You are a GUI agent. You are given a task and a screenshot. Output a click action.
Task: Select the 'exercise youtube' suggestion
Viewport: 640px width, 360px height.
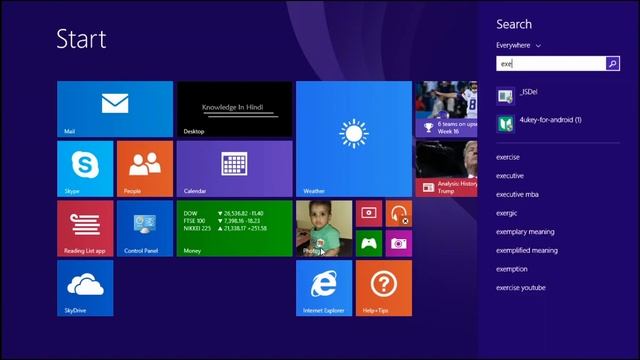521,288
